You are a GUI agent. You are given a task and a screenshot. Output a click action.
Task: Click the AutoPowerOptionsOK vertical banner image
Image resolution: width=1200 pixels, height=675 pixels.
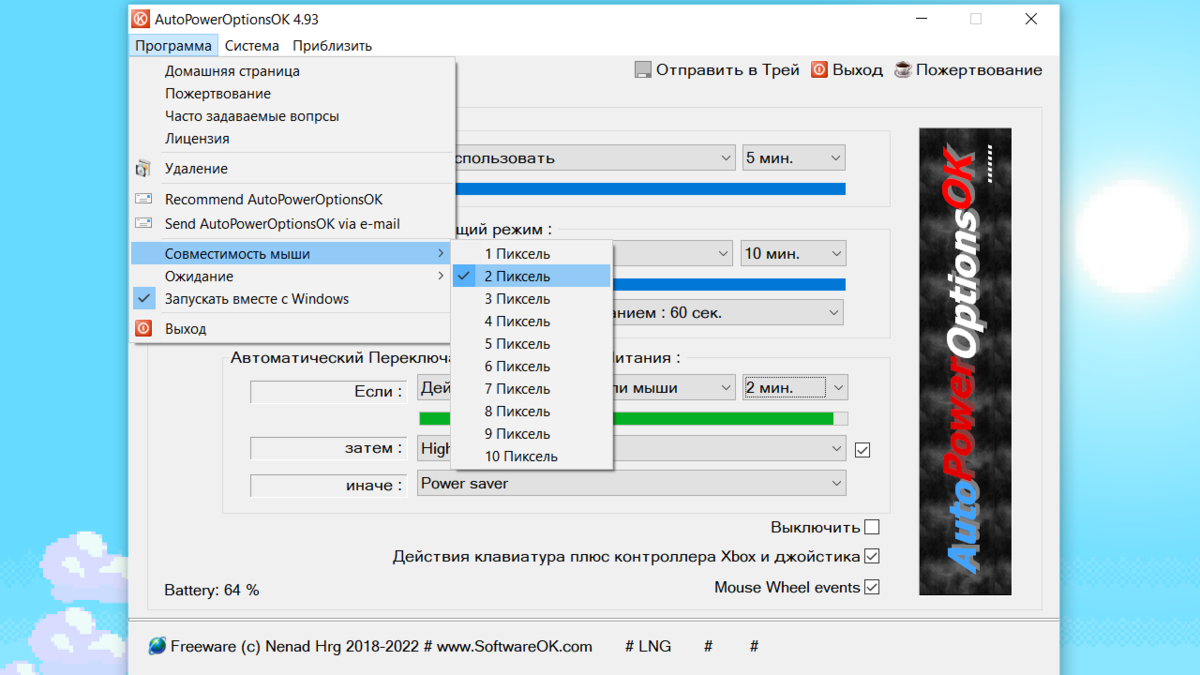[x=965, y=361]
